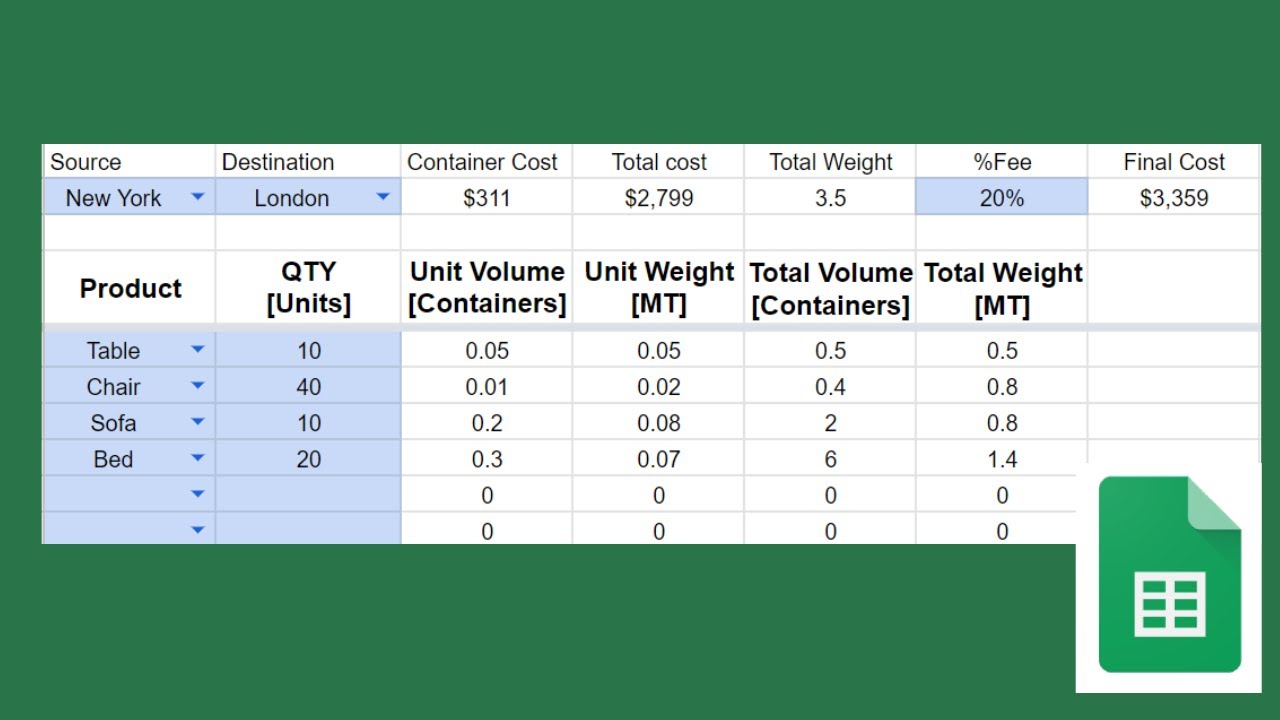The height and width of the screenshot is (720, 1280).
Task: Open the Sofa product dropdown arrow
Action: [198, 422]
